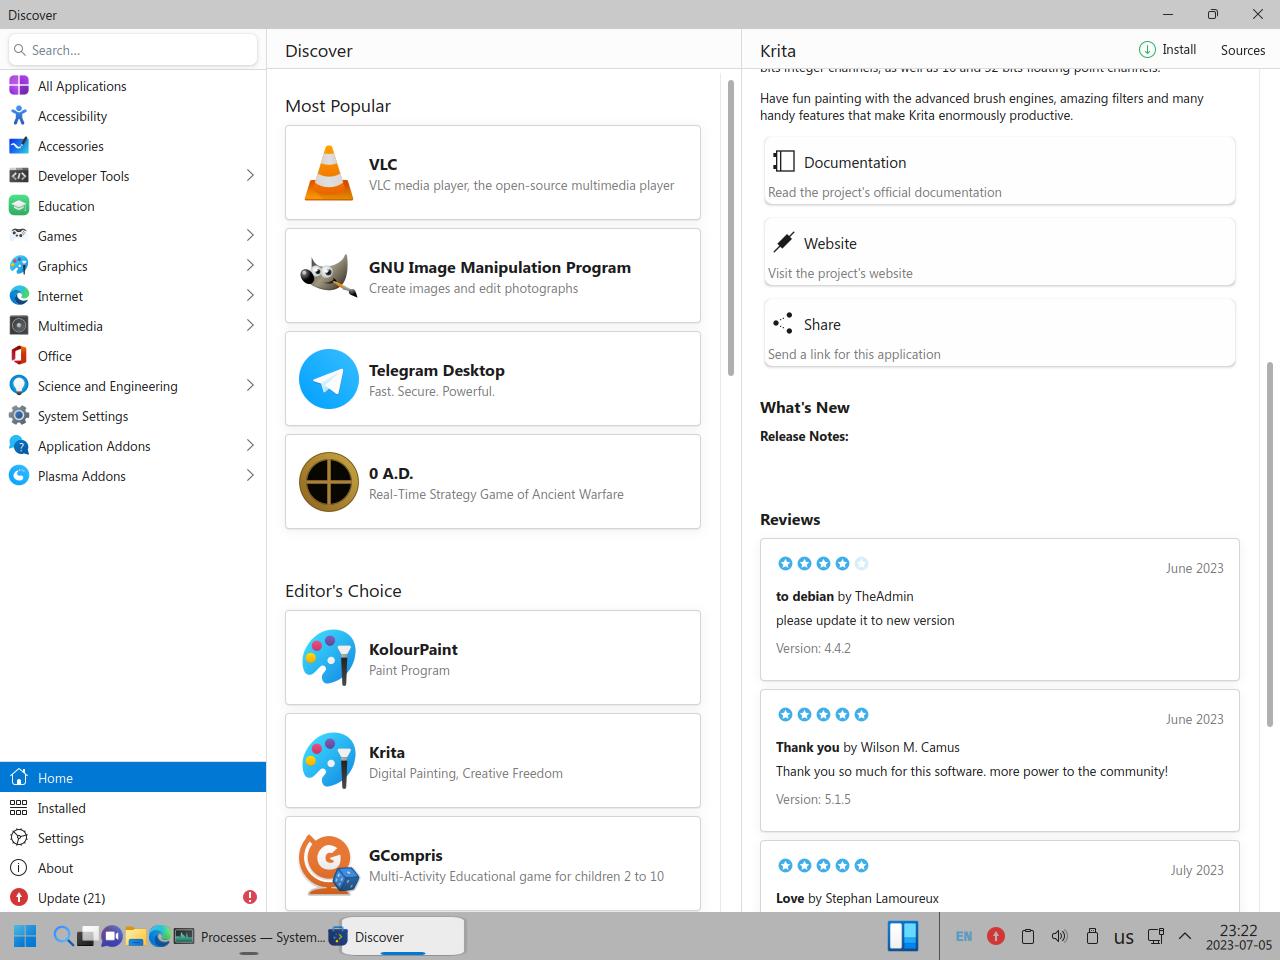
Task: Click the EN language indicator in the tray
Action: click(964, 937)
